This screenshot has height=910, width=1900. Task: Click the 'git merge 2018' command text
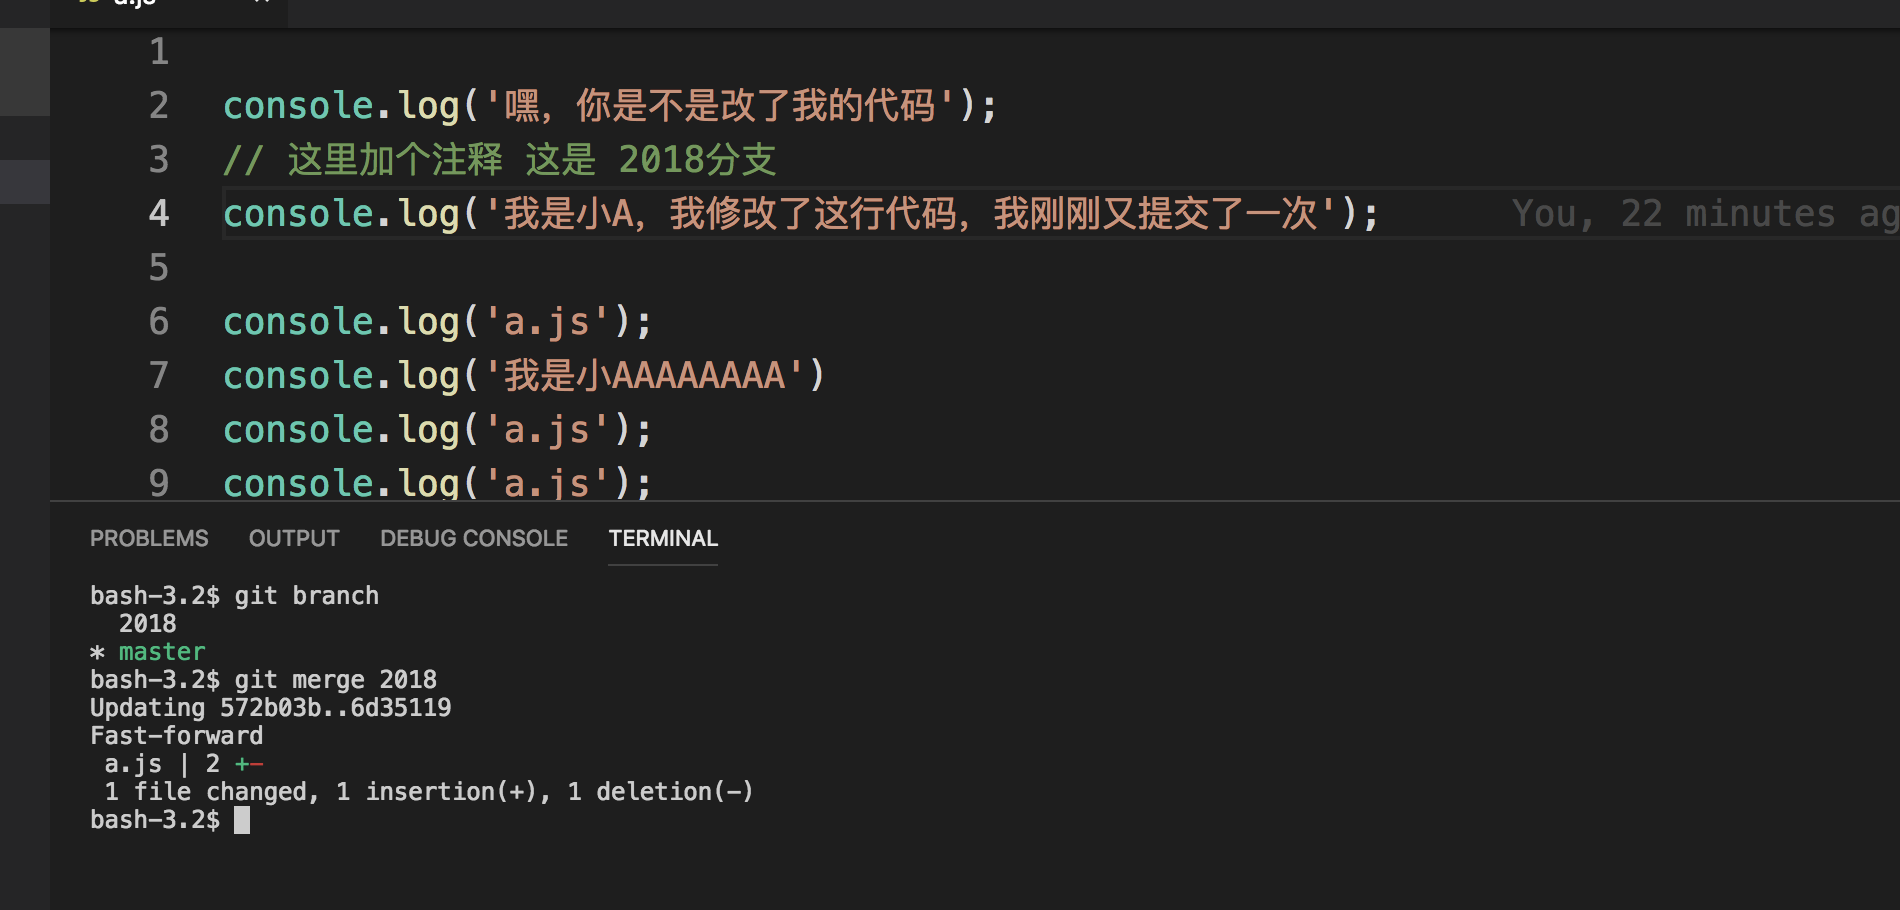[335, 680]
